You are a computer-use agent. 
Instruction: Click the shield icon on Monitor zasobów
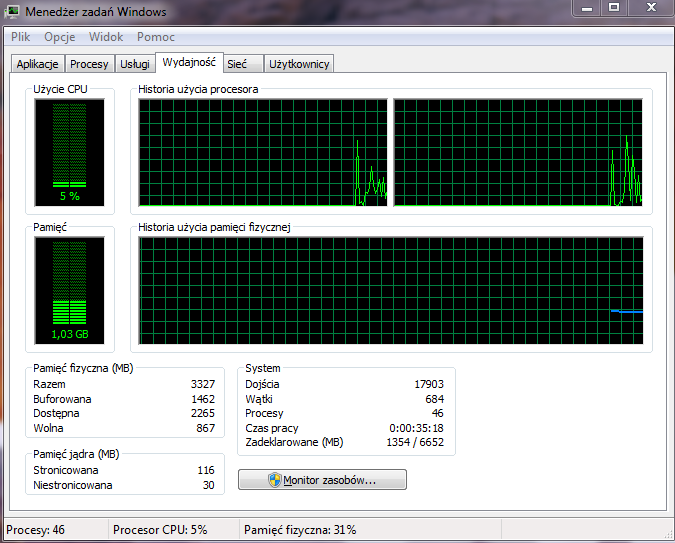(x=274, y=480)
